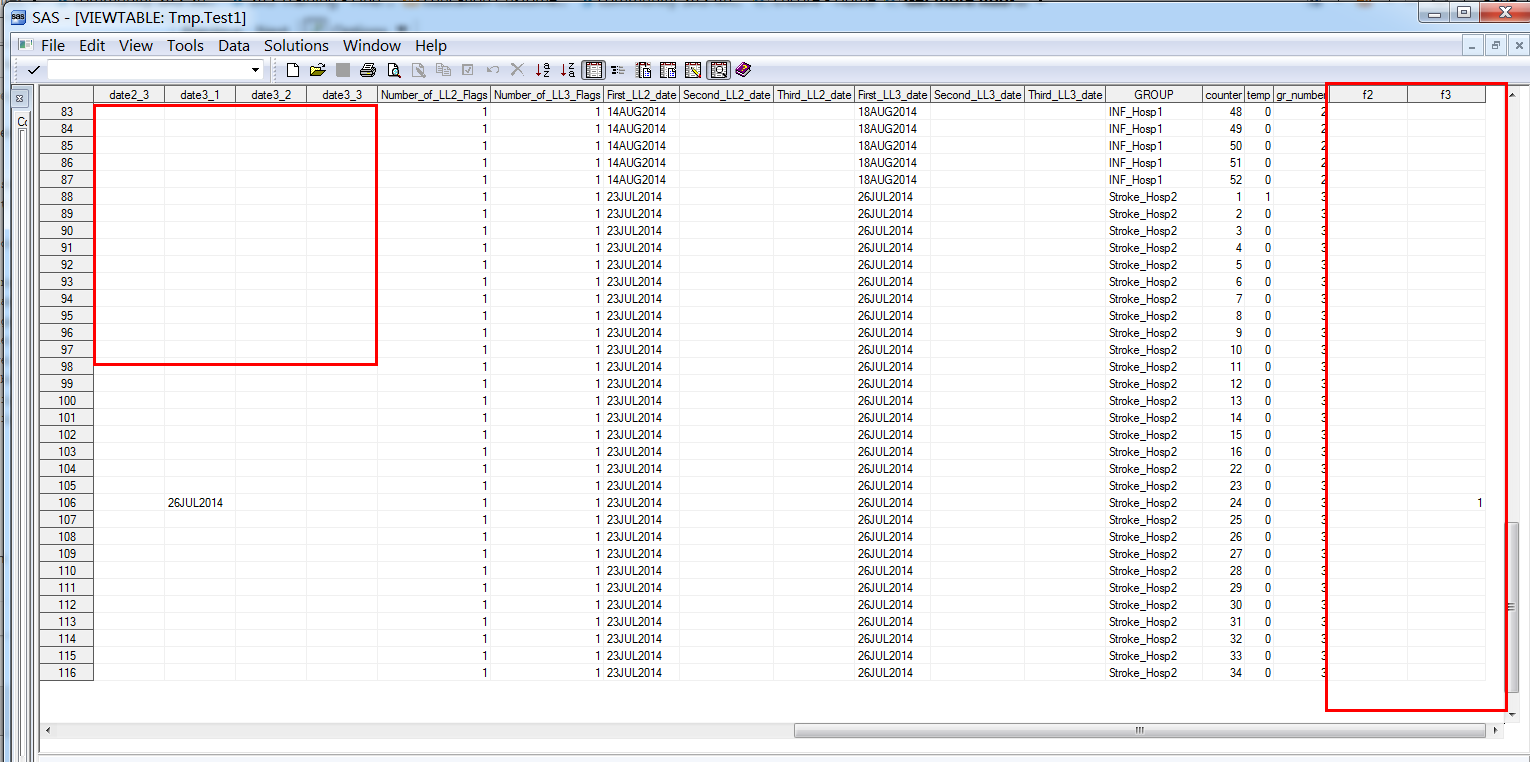The image size is (1530, 762).
Task: Open a file with the folder icon
Action: click(318, 70)
